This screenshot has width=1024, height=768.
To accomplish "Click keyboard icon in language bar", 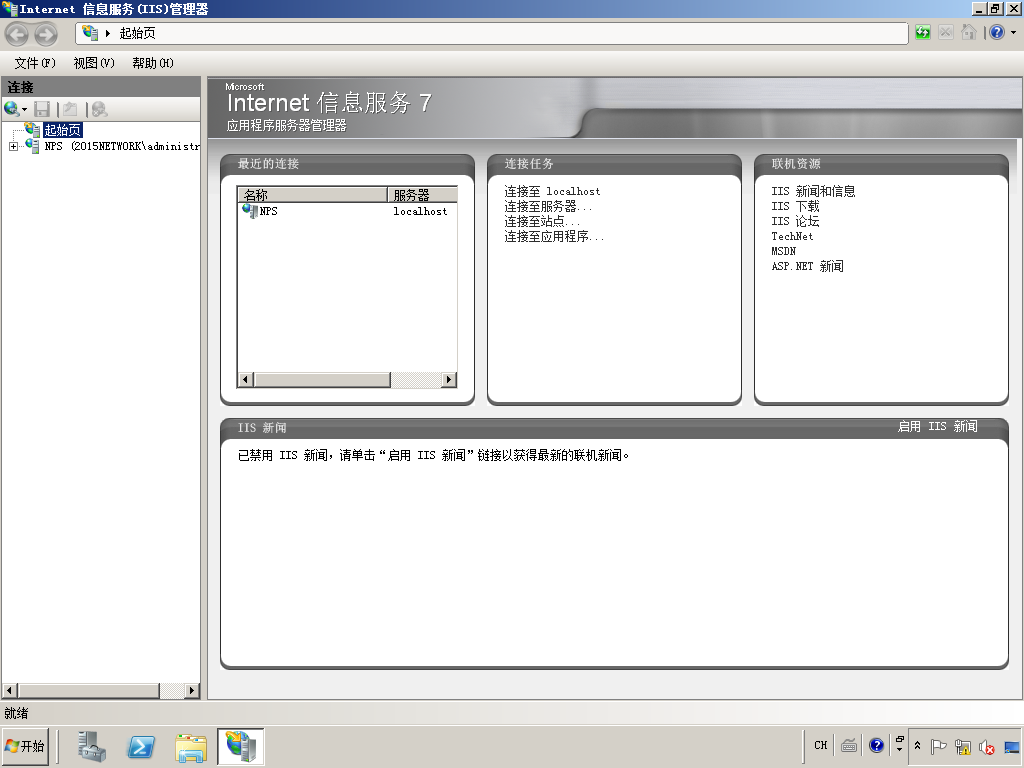I will (x=849, y=745).
